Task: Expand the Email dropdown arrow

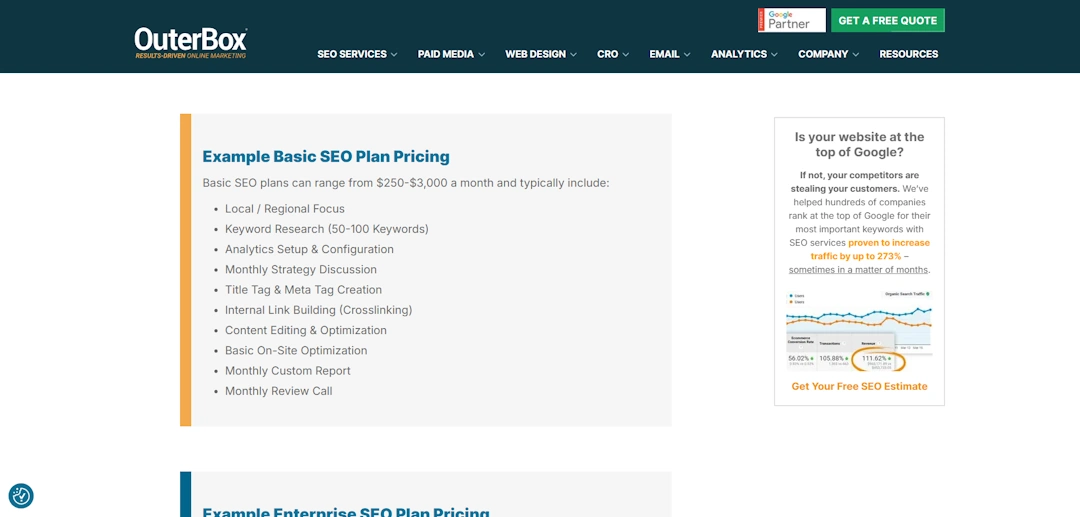Action: (x=687, y=54)
